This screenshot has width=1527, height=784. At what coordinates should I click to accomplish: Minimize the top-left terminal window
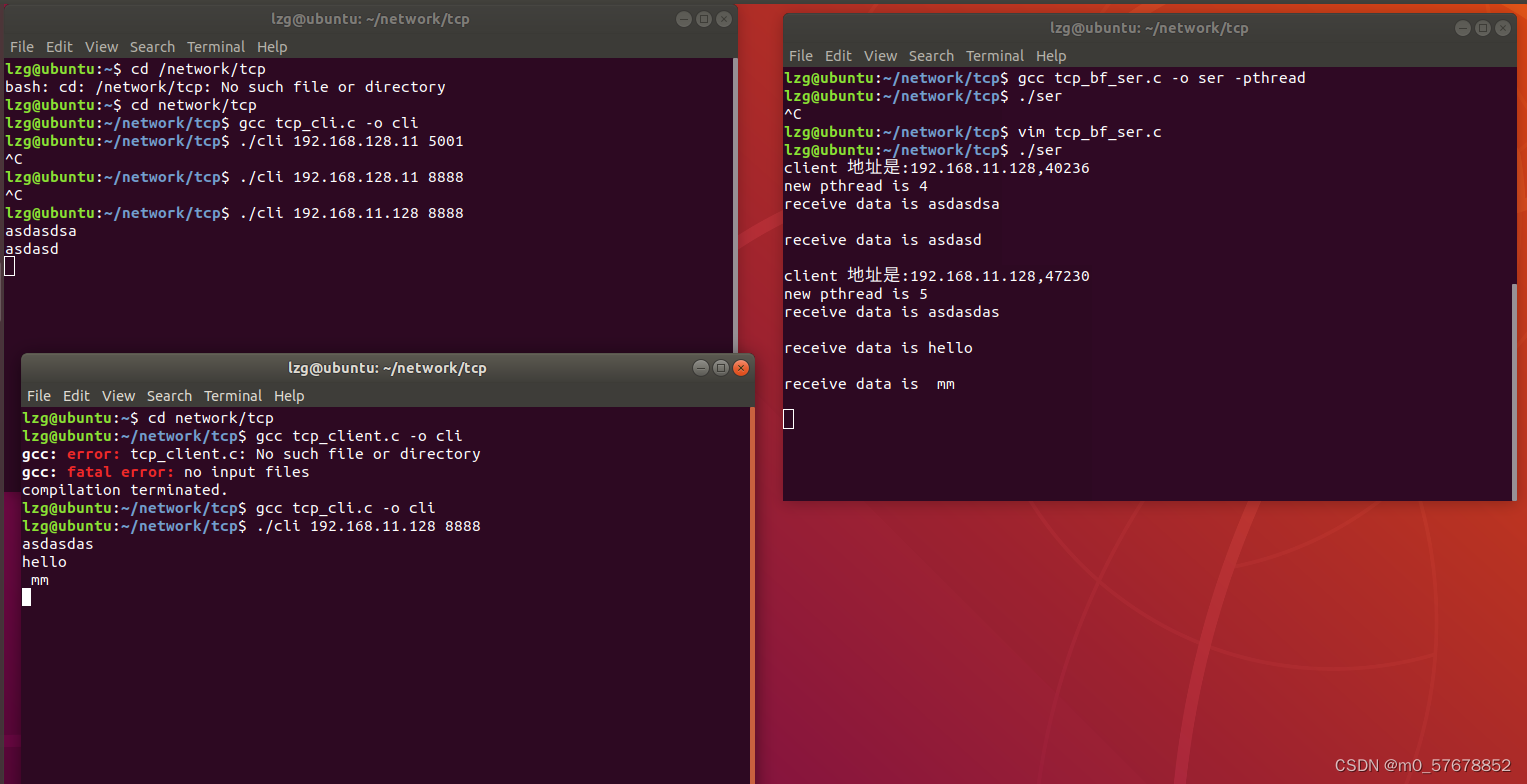[683, 19]
